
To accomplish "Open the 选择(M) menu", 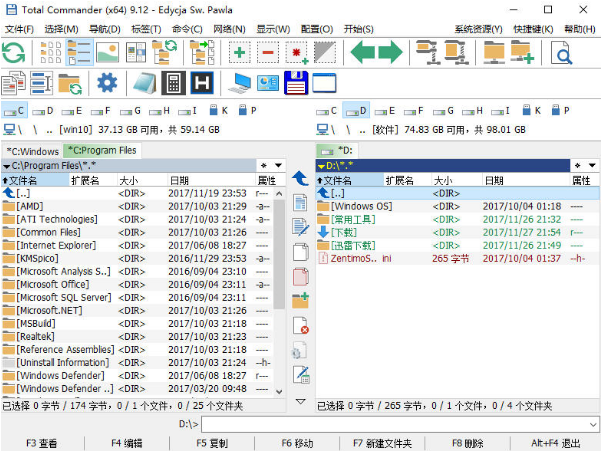I will [61, 29].
